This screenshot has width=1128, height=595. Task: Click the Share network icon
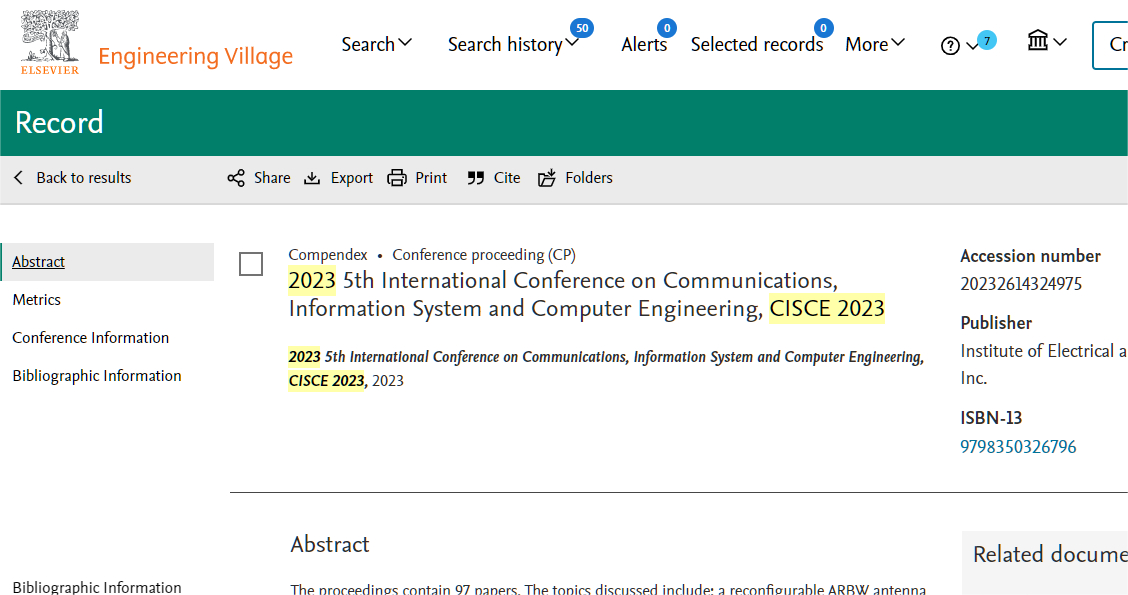click(236, 178)
